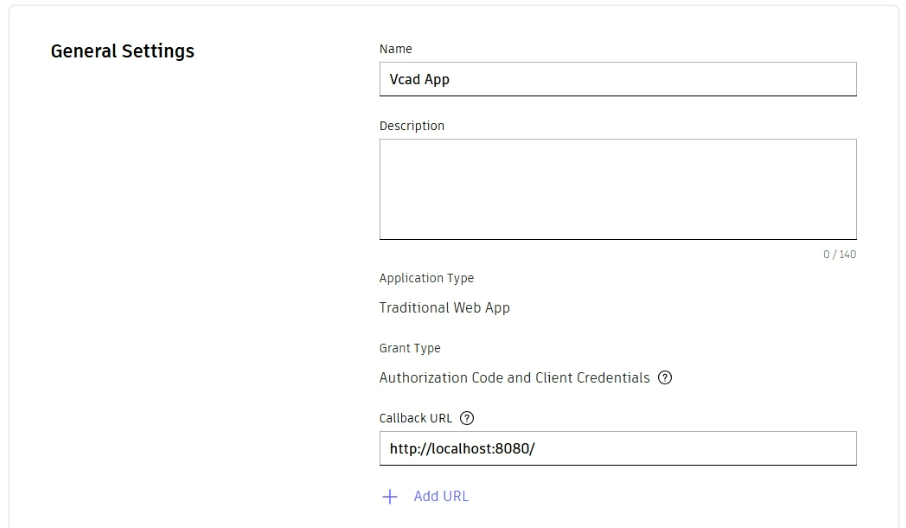Focus the Name input field
Screen dimensions: 906x528
pyautogui.click(x=617, y=79)
